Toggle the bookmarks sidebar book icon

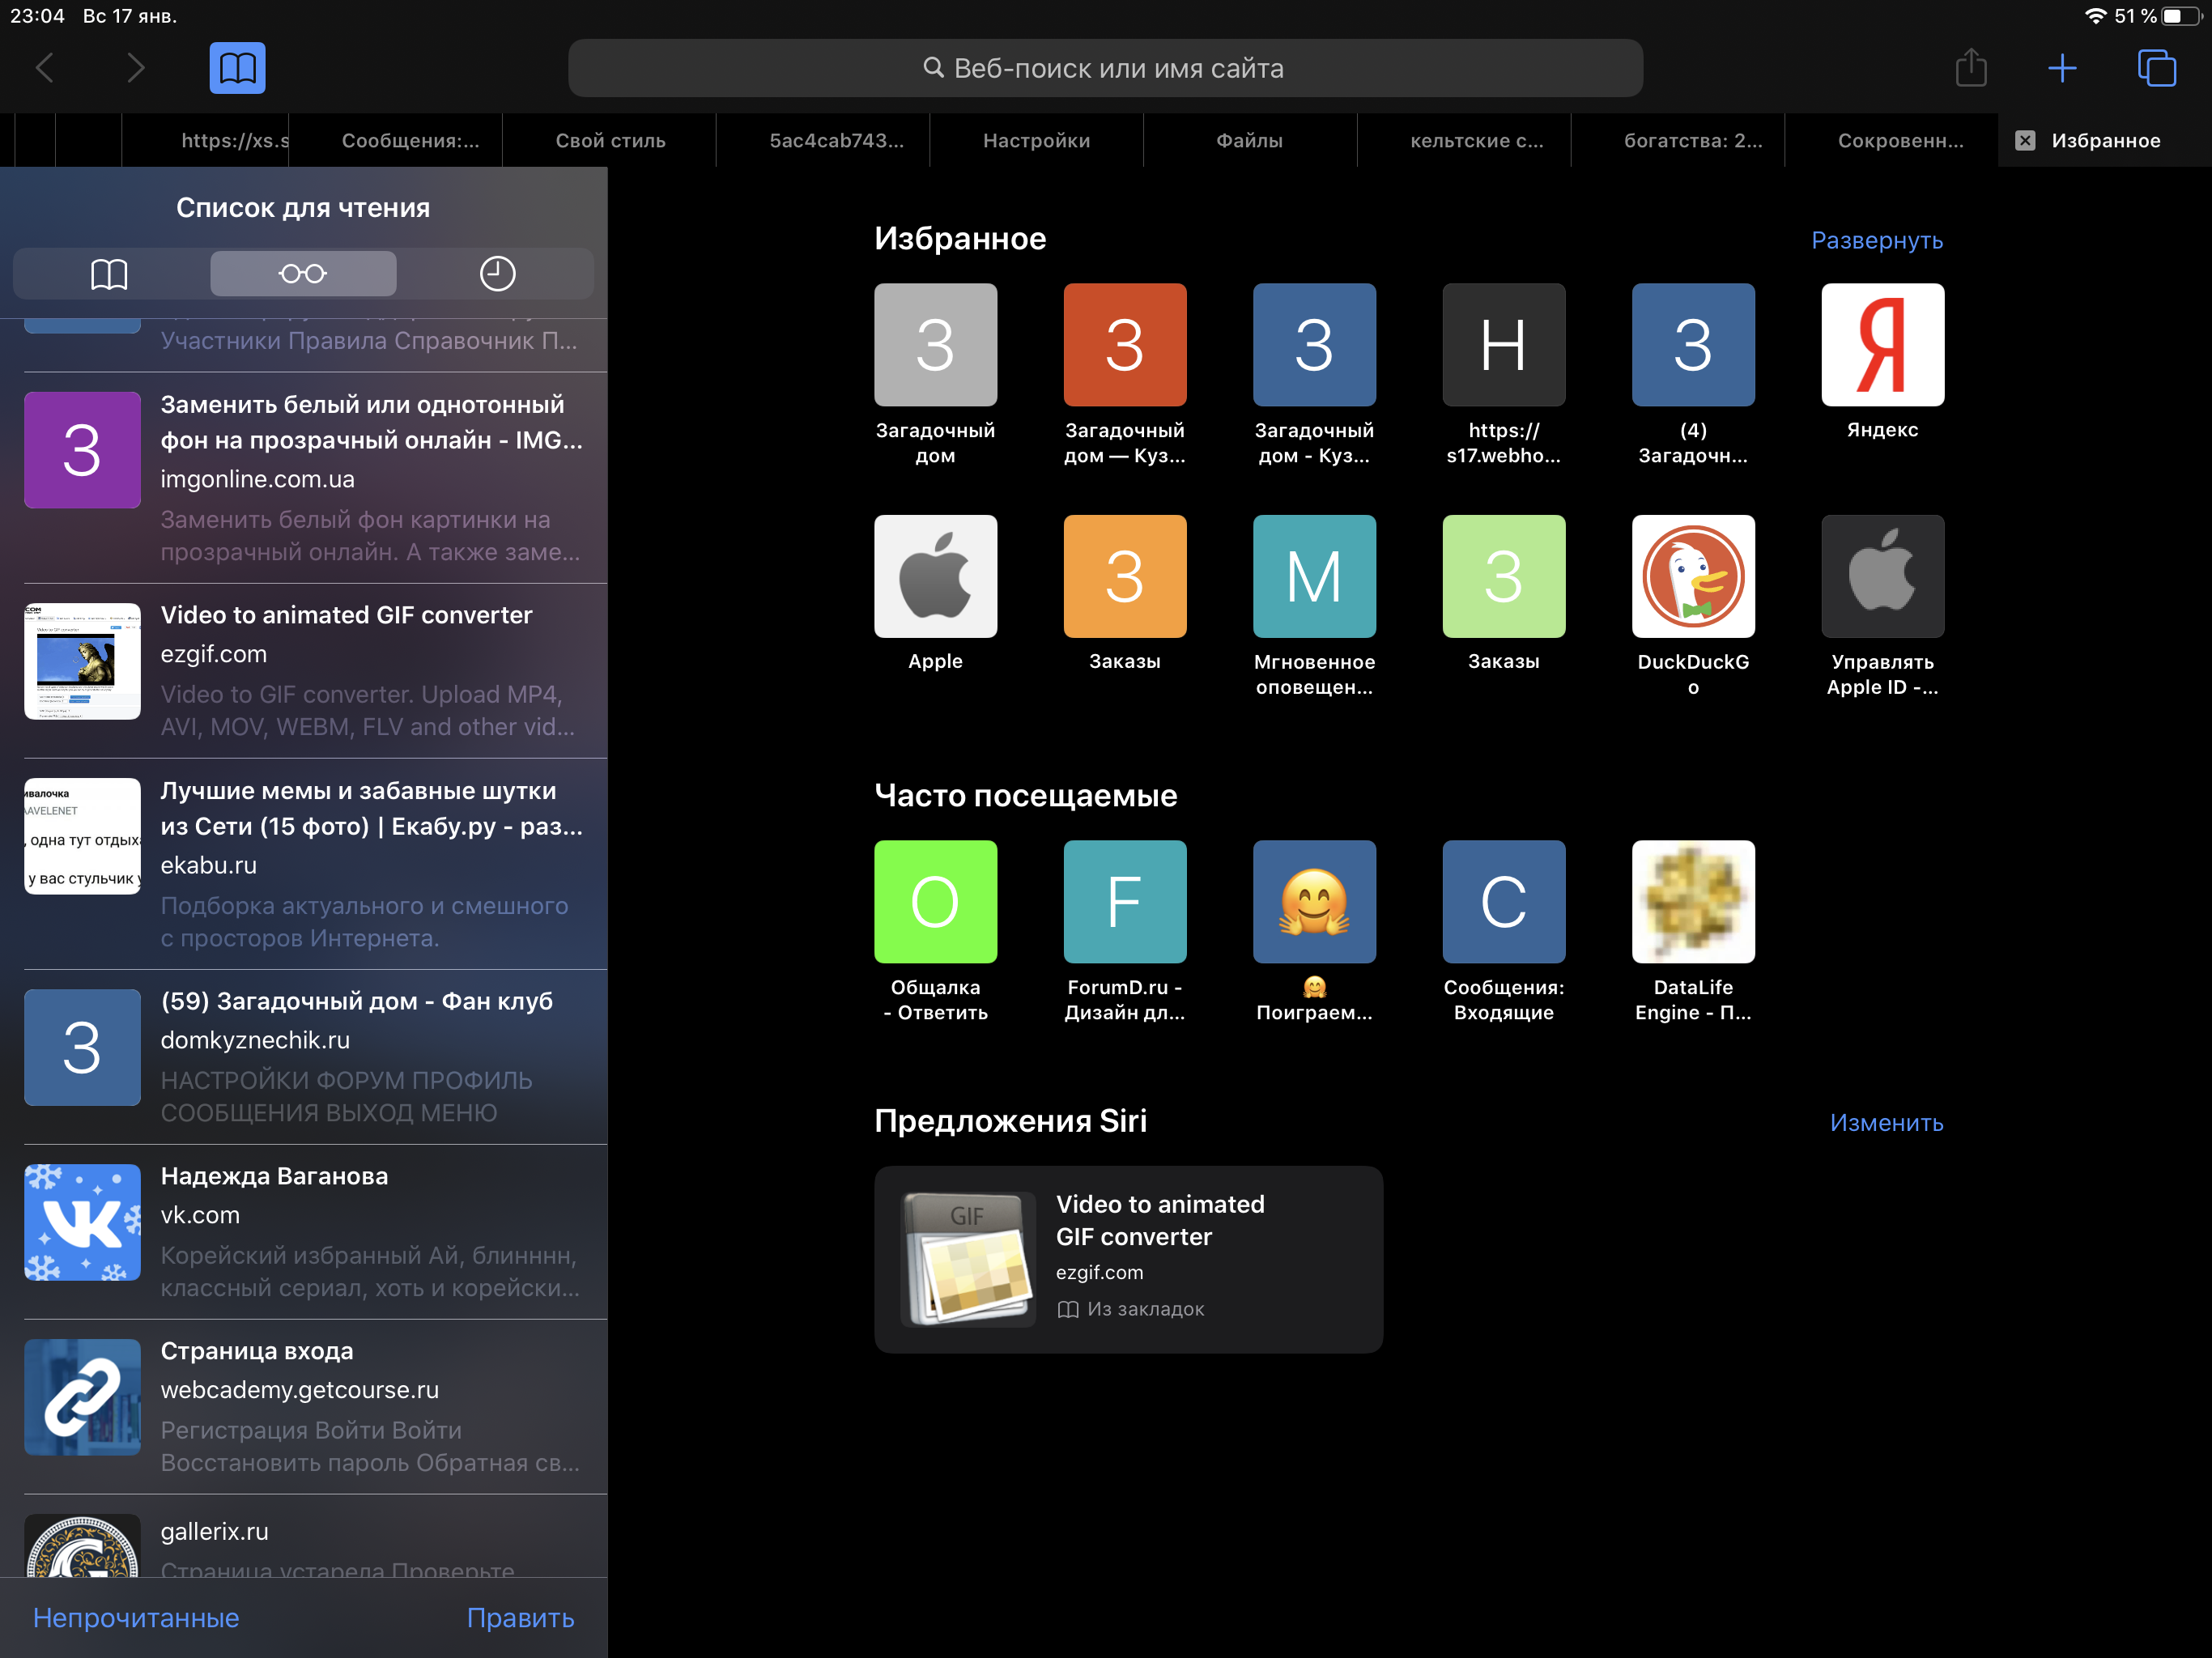point(237,68)
